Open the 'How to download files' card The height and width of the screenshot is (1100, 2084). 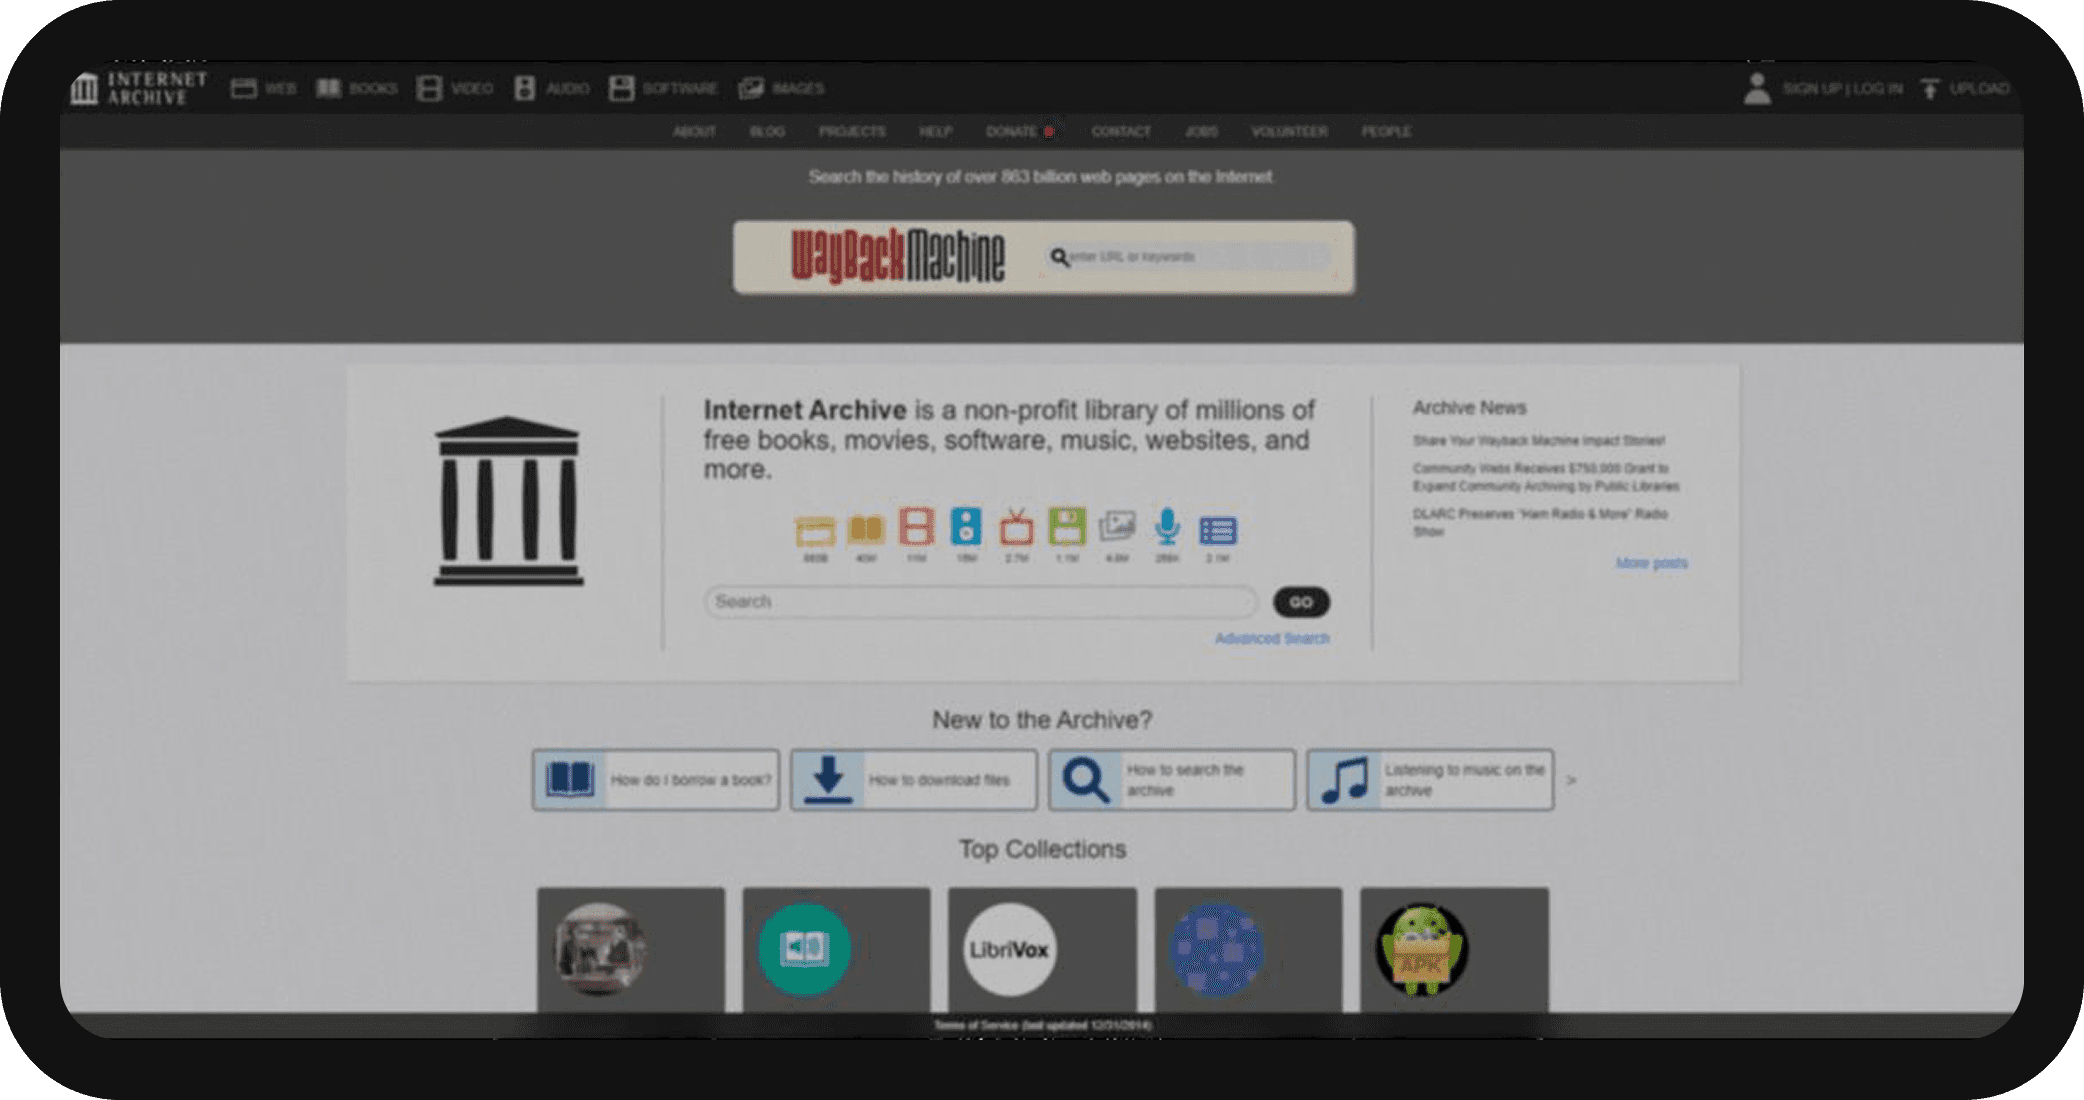click(914, 780)
